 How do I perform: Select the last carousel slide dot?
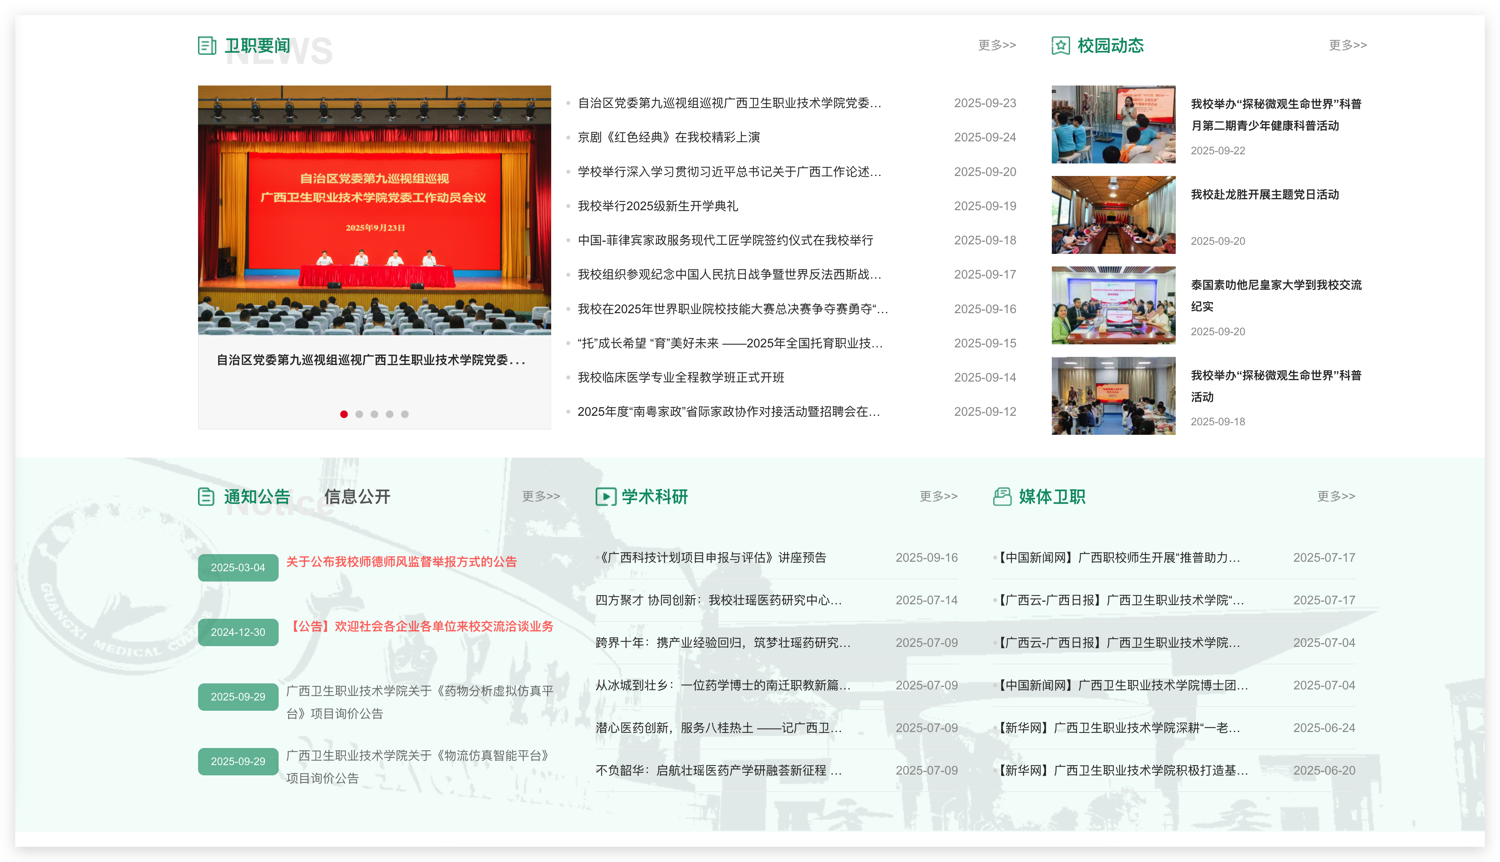click(x=405, y=414)
